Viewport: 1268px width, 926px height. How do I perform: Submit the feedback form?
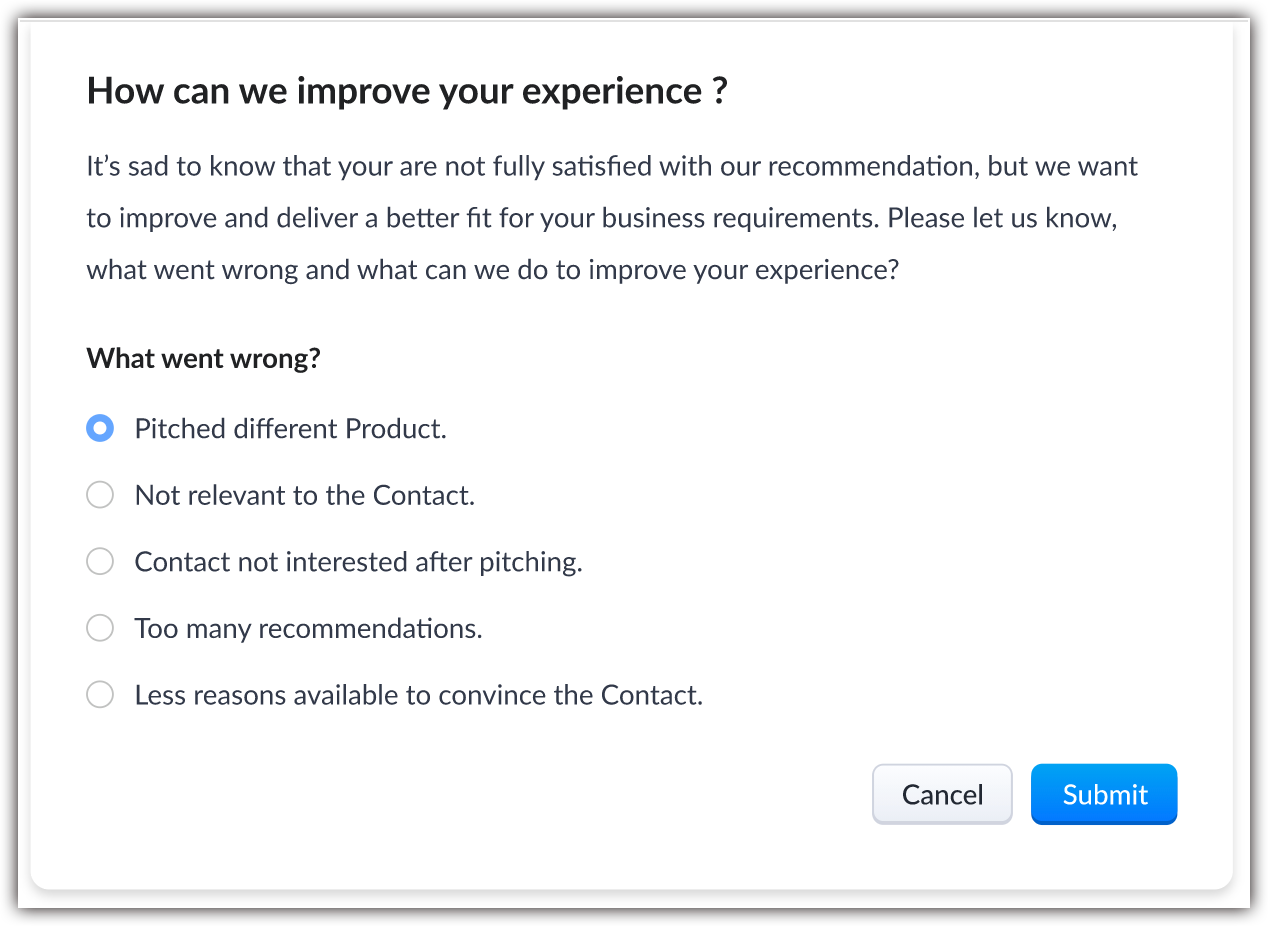pos(1104,795)
